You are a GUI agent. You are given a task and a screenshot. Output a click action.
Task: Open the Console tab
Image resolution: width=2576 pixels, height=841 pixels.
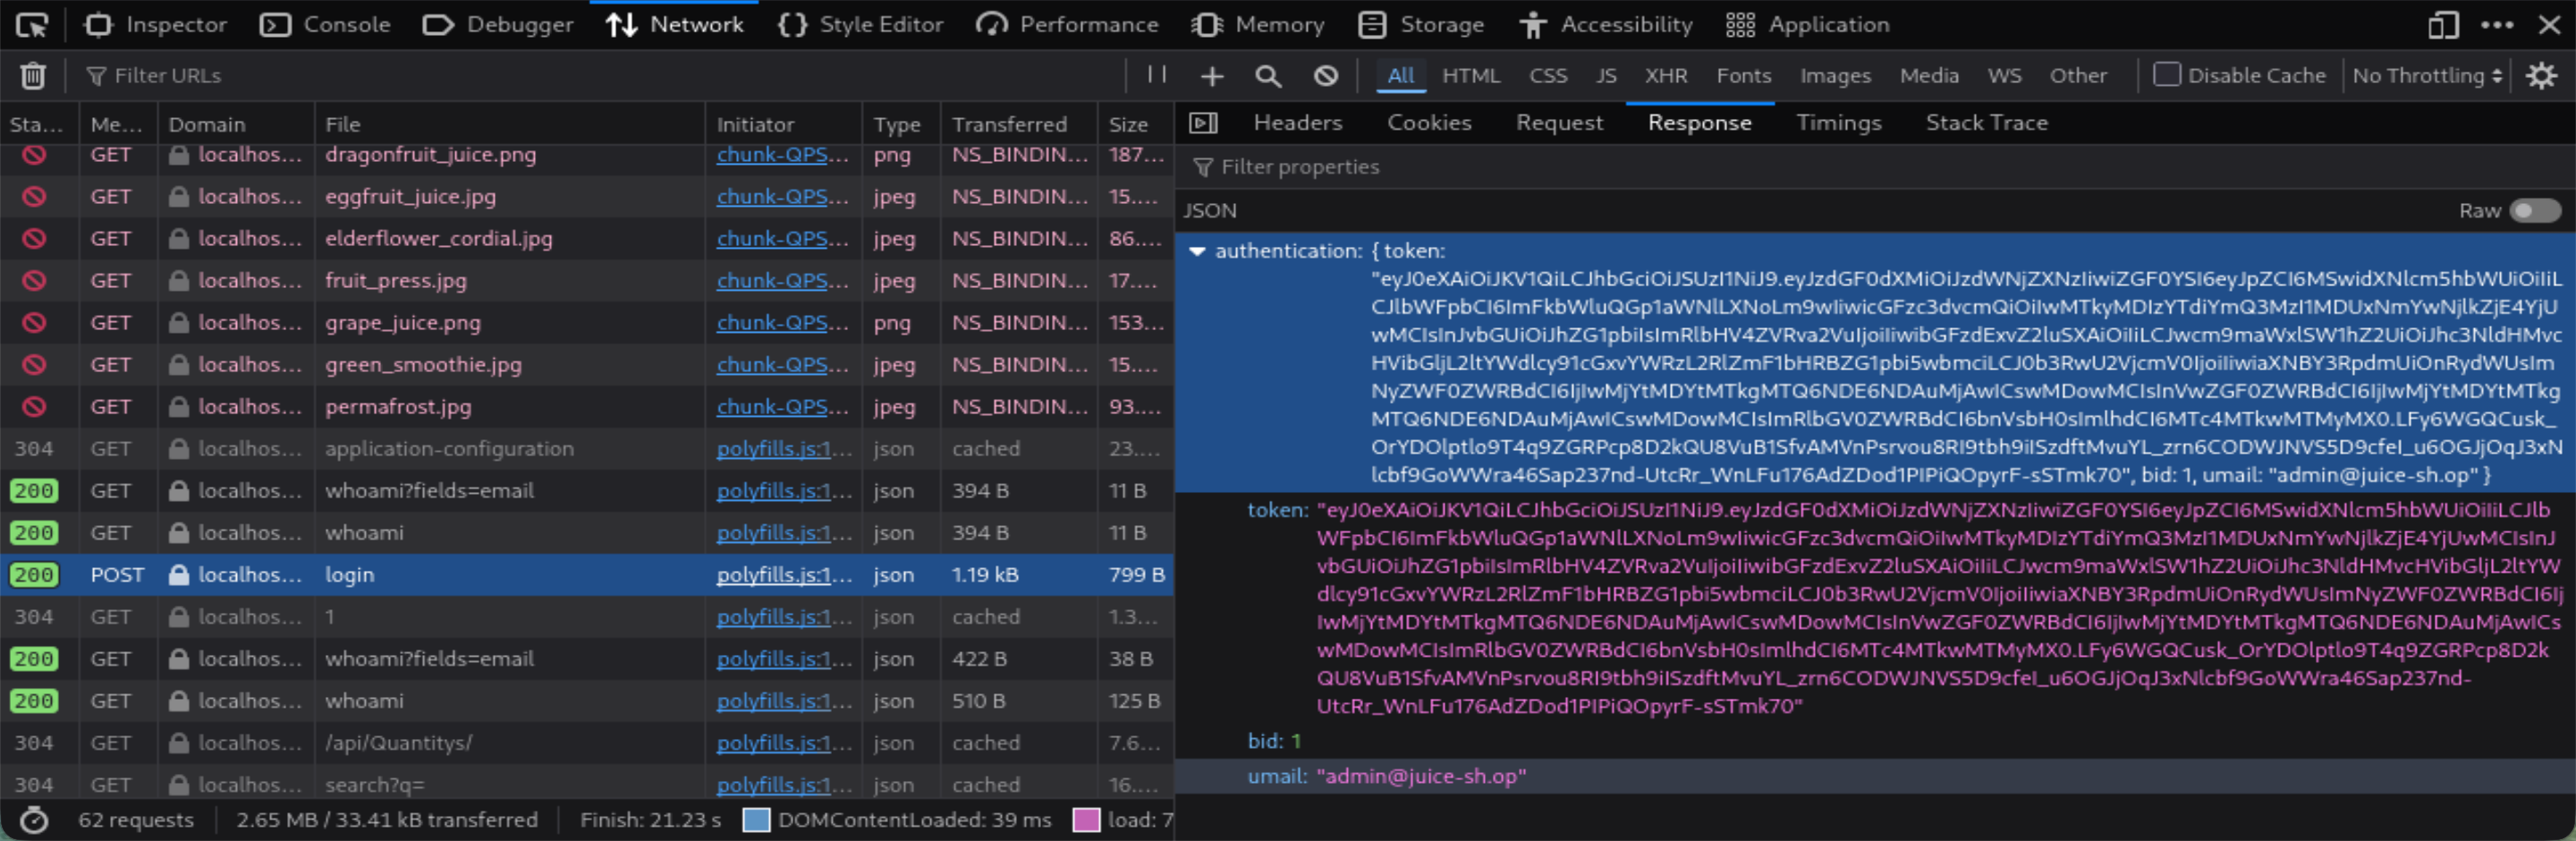click(325, 25)
